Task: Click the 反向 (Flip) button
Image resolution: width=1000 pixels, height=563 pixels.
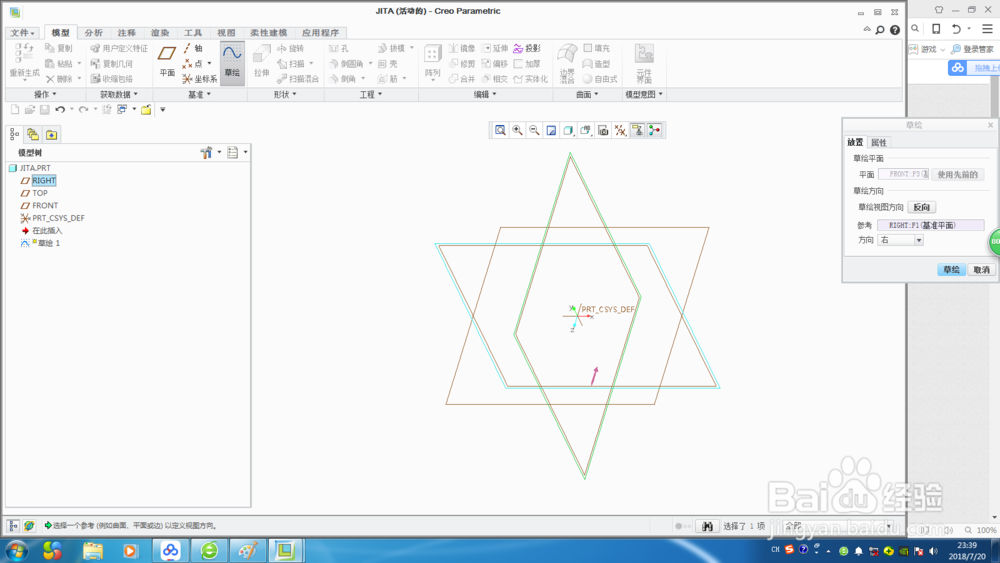Action: (x=922, y=207)
